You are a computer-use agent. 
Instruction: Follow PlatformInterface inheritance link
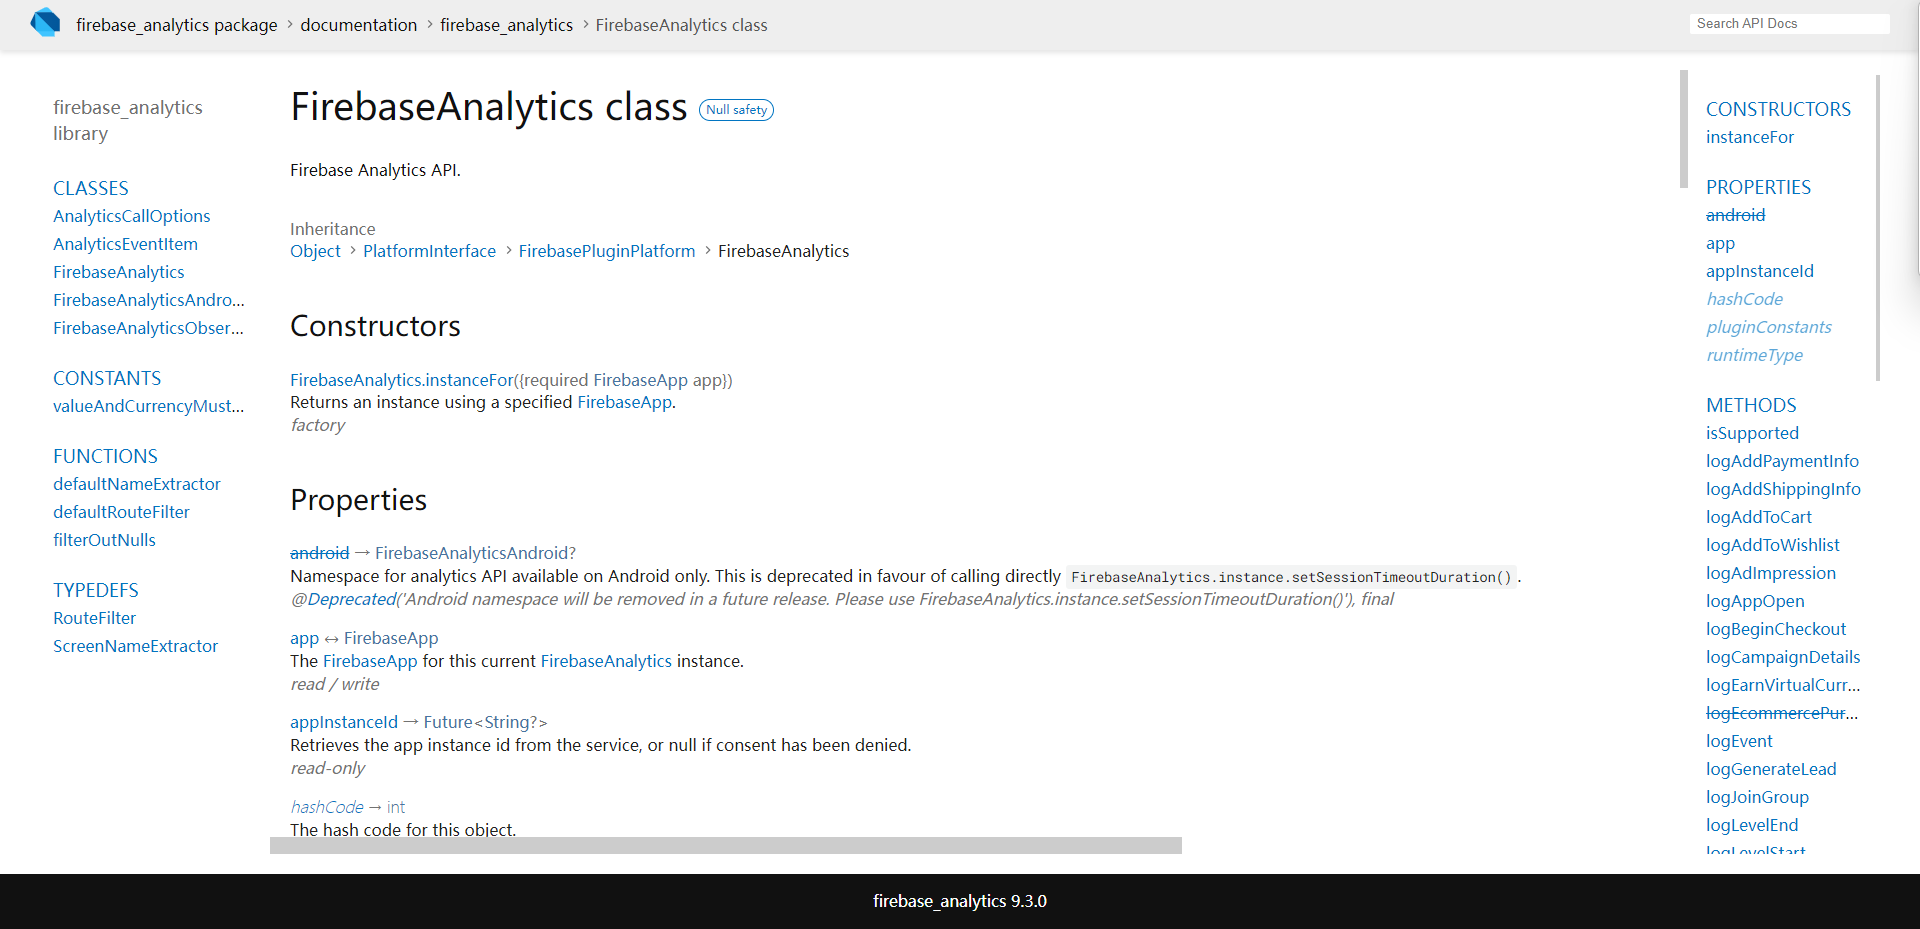click(x=429, y=251)
